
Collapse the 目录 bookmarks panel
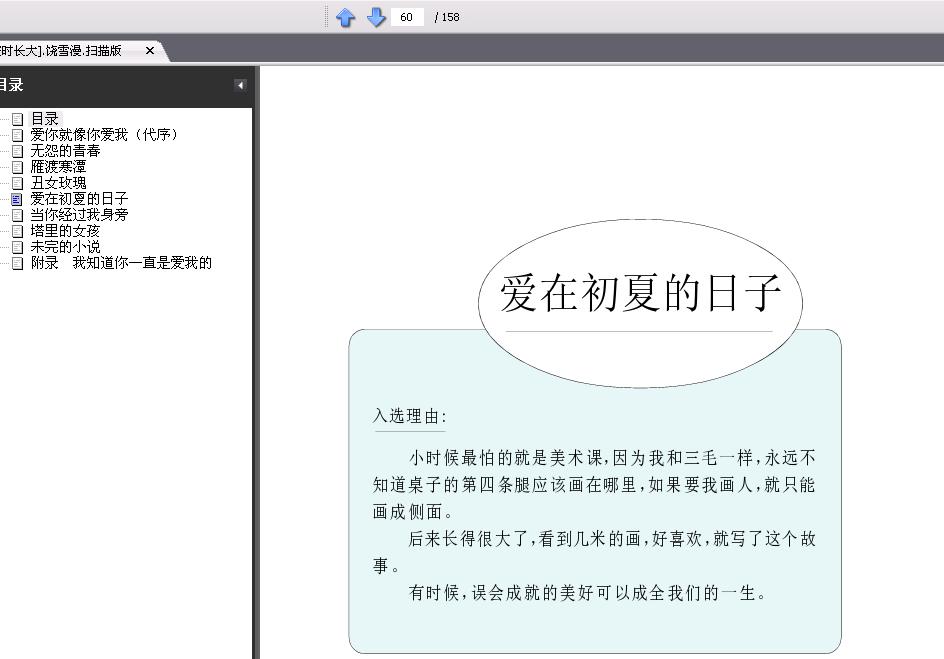coord(240,85)
